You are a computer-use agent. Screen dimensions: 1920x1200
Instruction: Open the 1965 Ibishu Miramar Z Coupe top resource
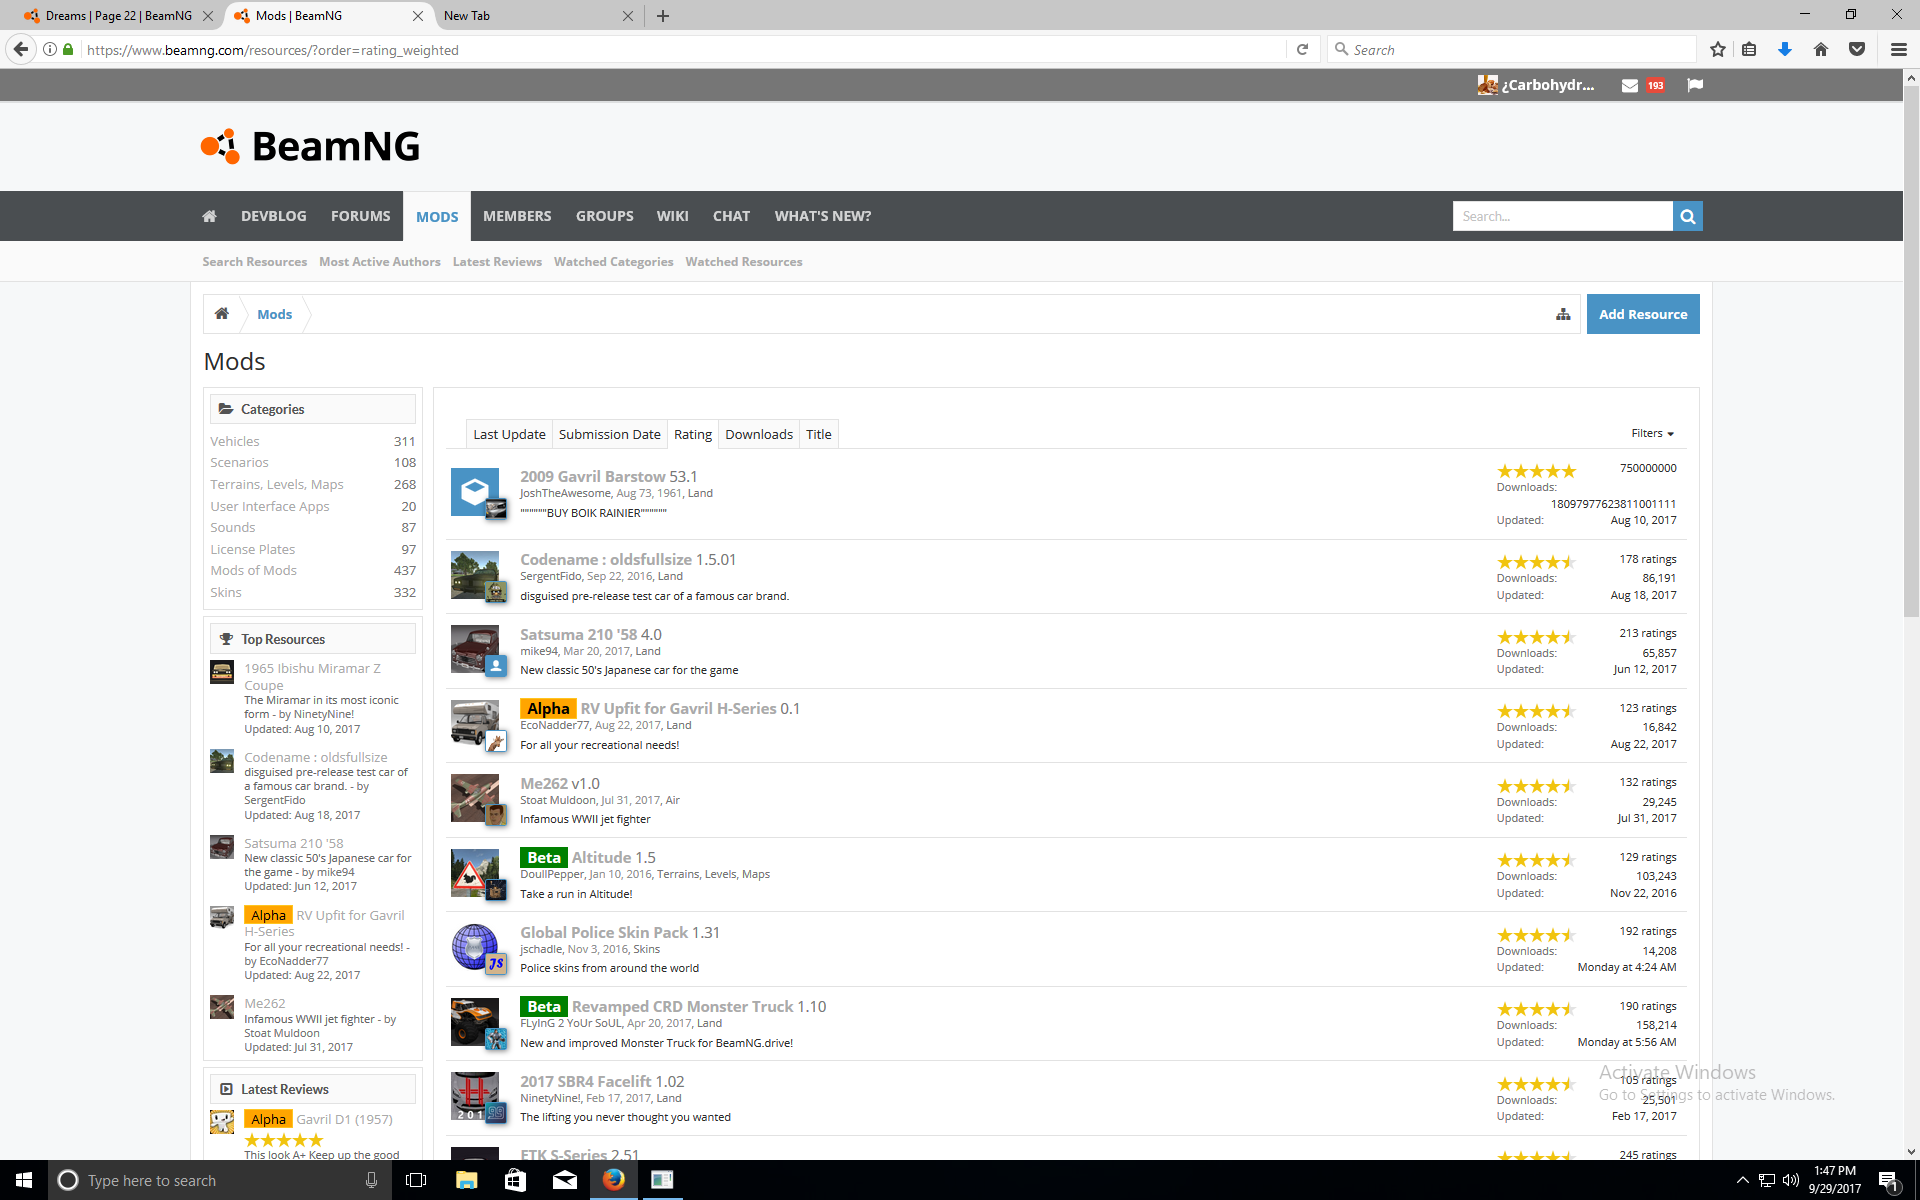[312, 676]
